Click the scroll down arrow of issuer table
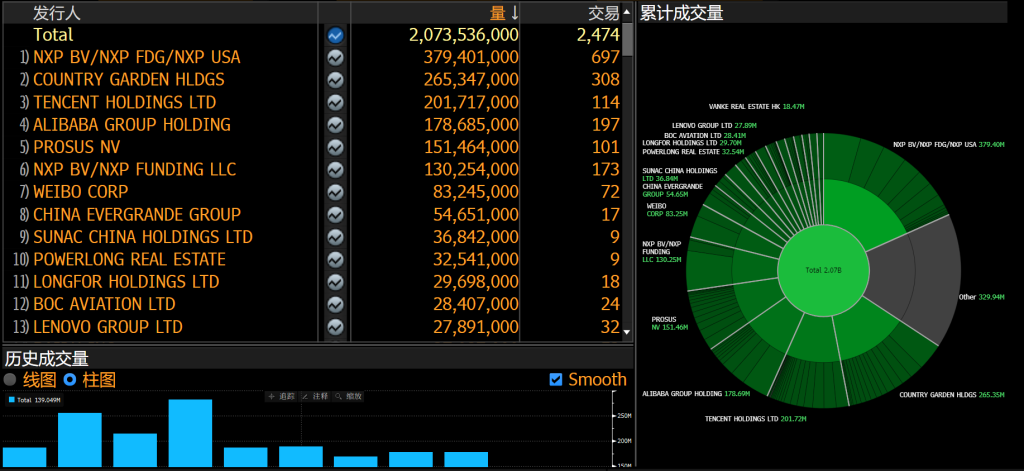 pyautogui.click(x=627, y=330)
